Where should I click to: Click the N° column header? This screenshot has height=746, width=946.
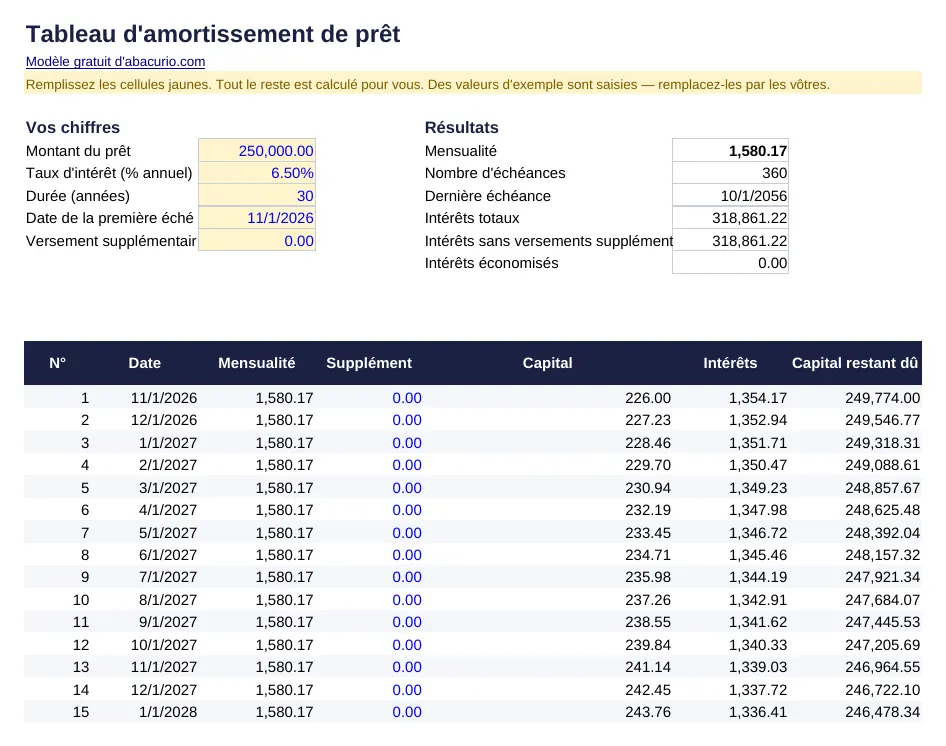pyautogui.click(x=57, y=363)
